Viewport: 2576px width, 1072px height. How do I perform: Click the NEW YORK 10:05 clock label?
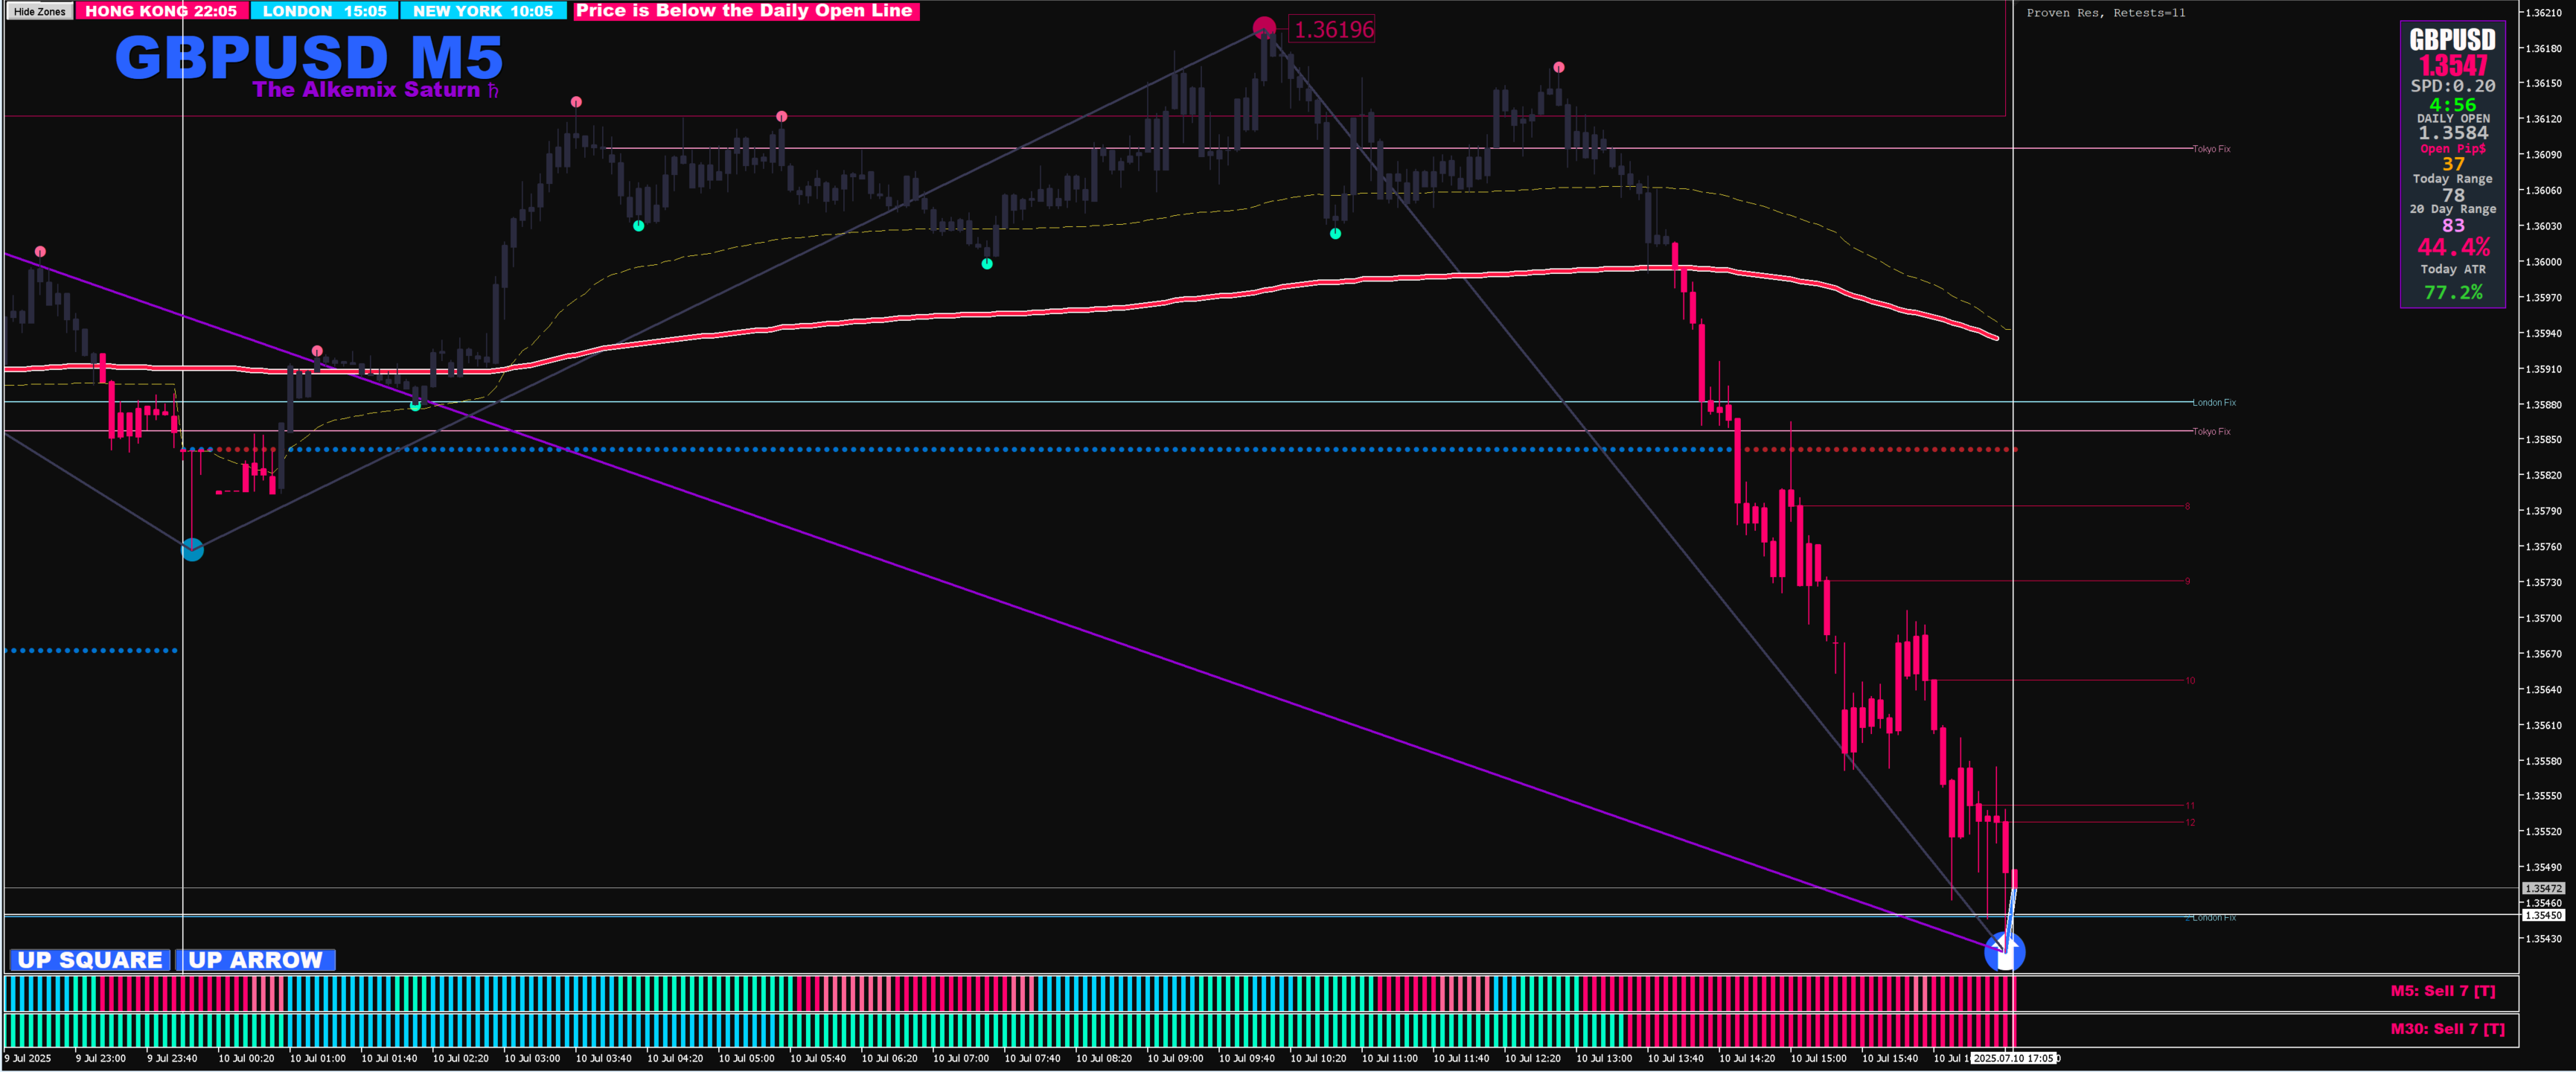tap(483, 11)
